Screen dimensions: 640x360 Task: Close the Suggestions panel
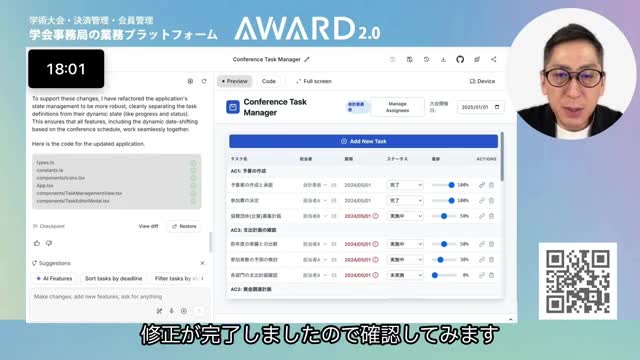(x=202, y=263)
